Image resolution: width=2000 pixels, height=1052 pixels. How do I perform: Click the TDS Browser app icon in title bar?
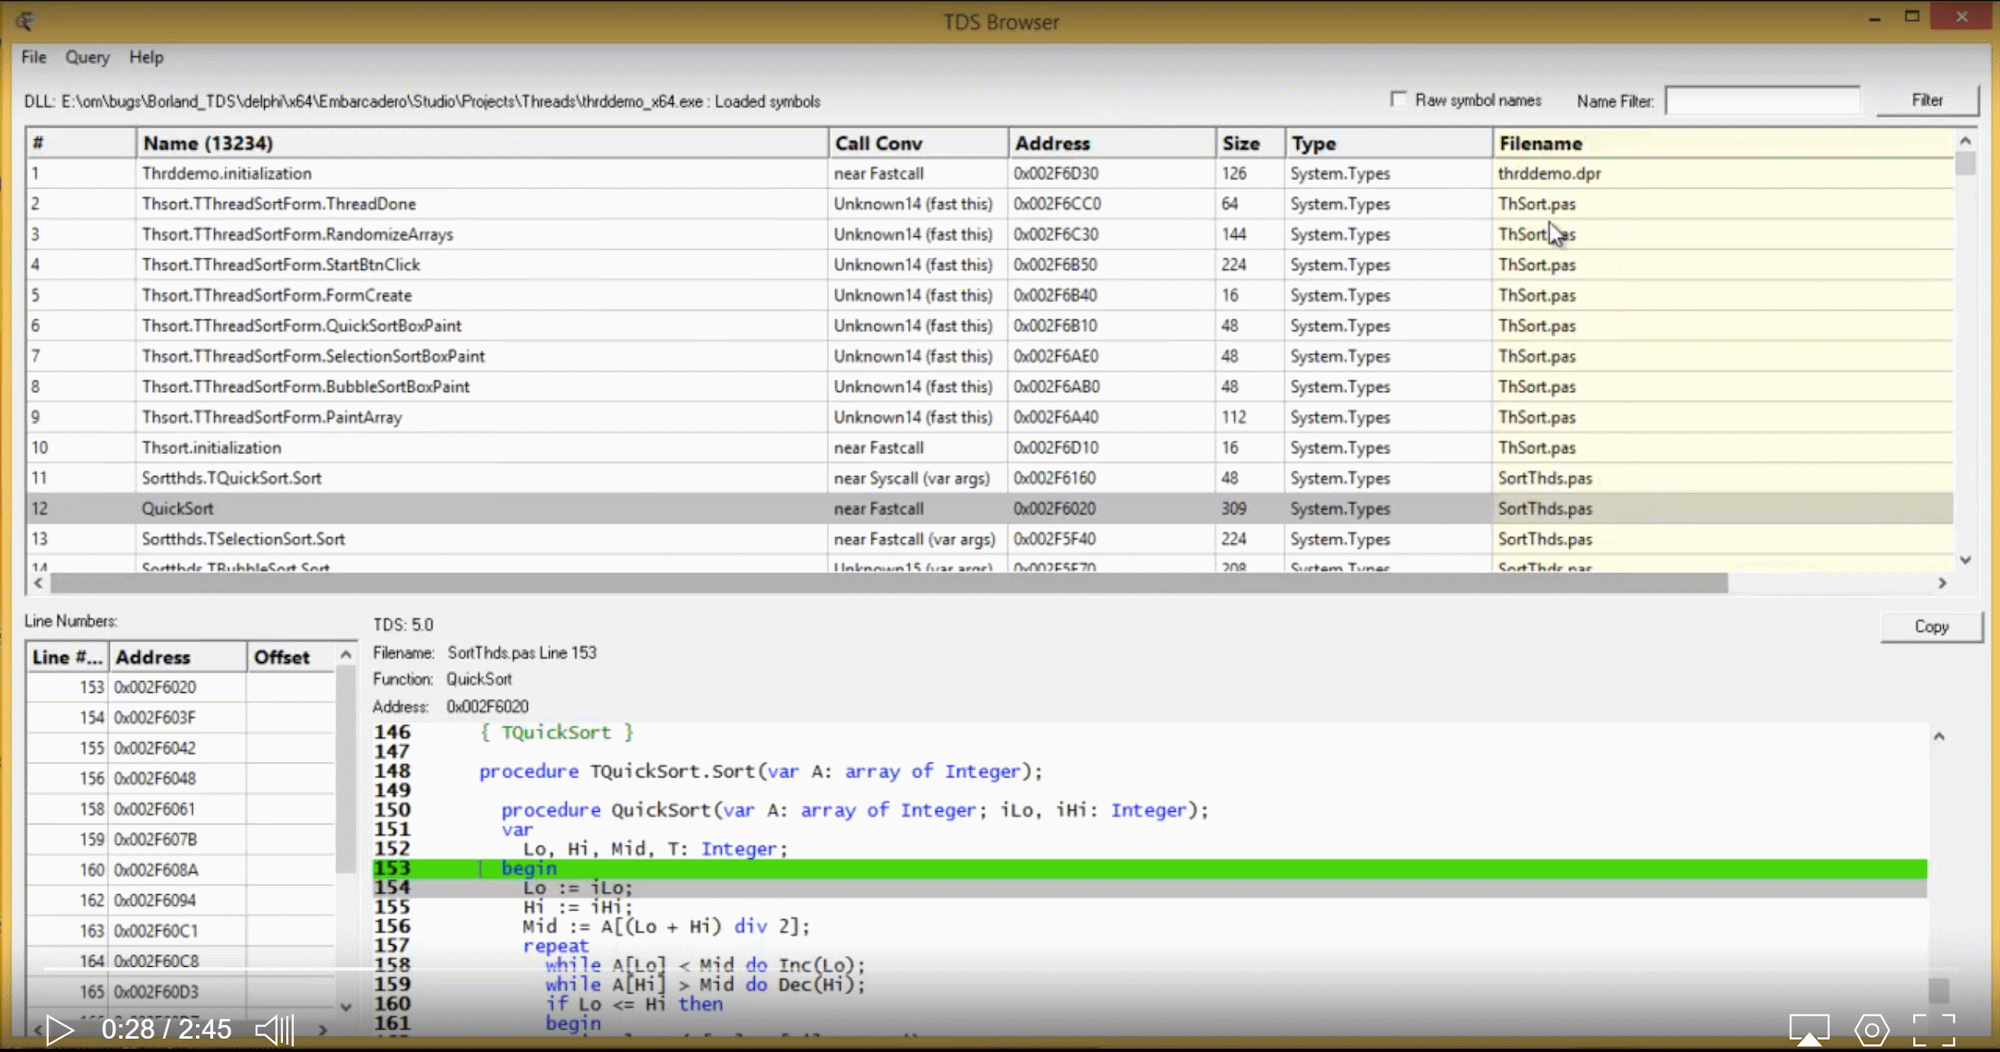click(x=25, y=21)
